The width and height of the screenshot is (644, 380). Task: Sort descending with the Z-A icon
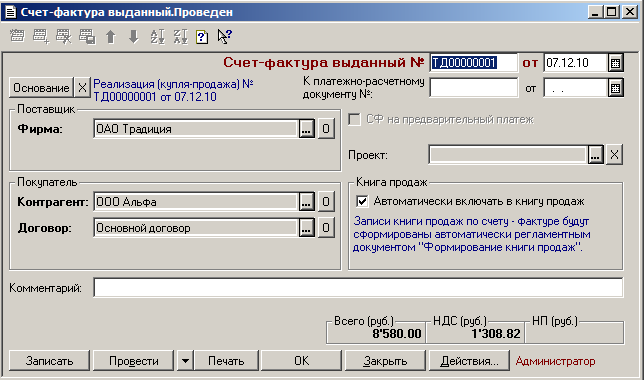[180, 37]
